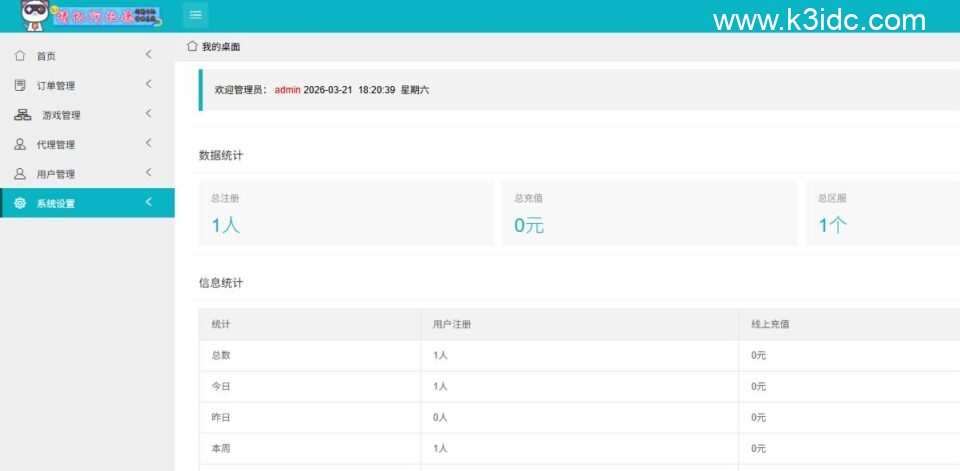960x471 pixels.
Task: Click the 用户注册 table column header
Action: point(452,324)
